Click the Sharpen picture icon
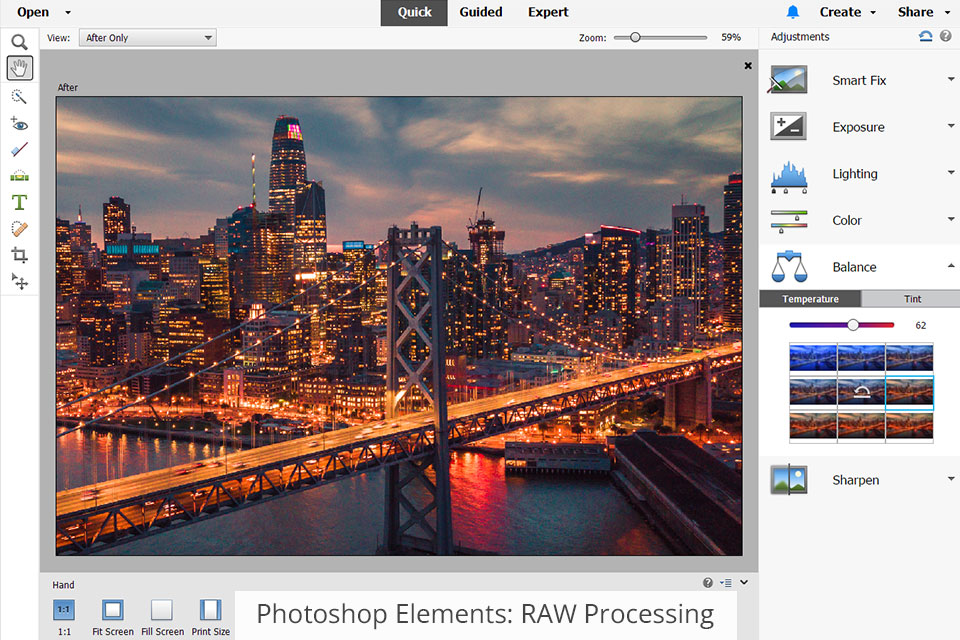 (x=789, y=480)
